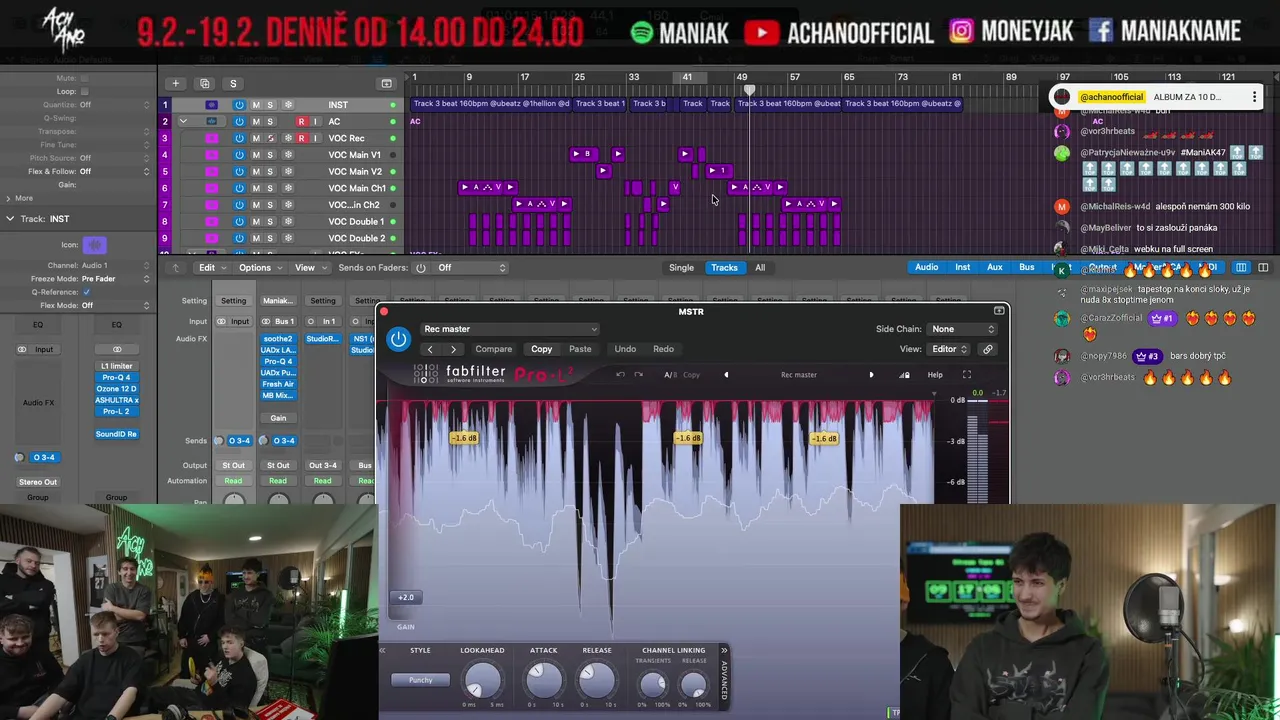
Task: Open the Flex Mode dropdown
Action: click(x=114, y=305)
